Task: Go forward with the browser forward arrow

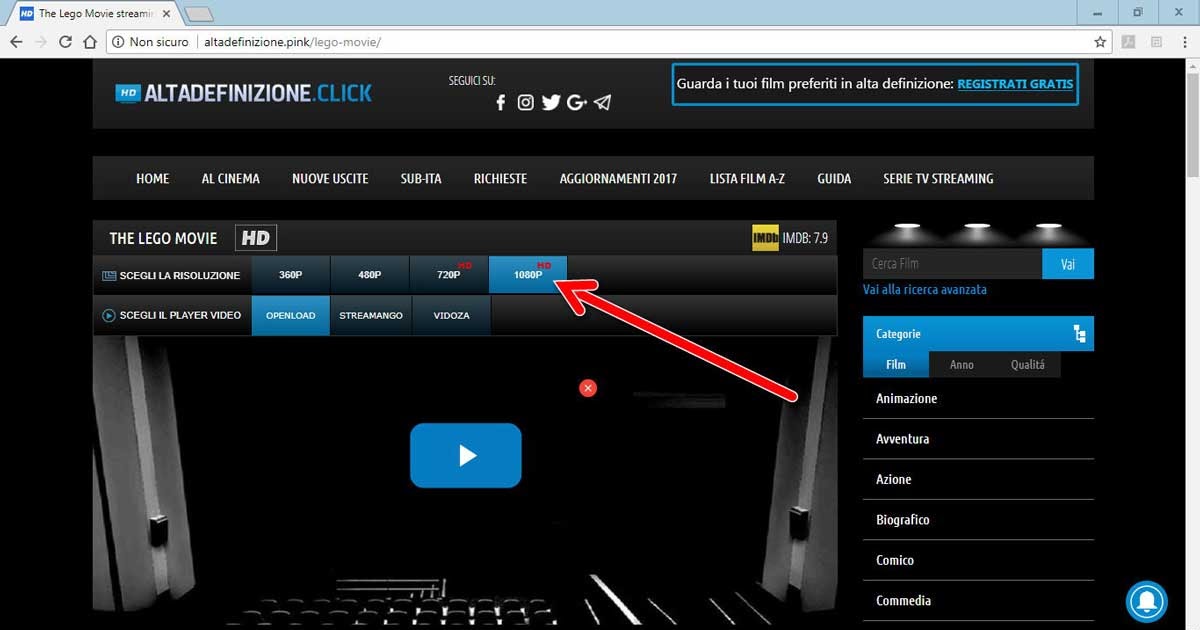Action: pos(41,42)
